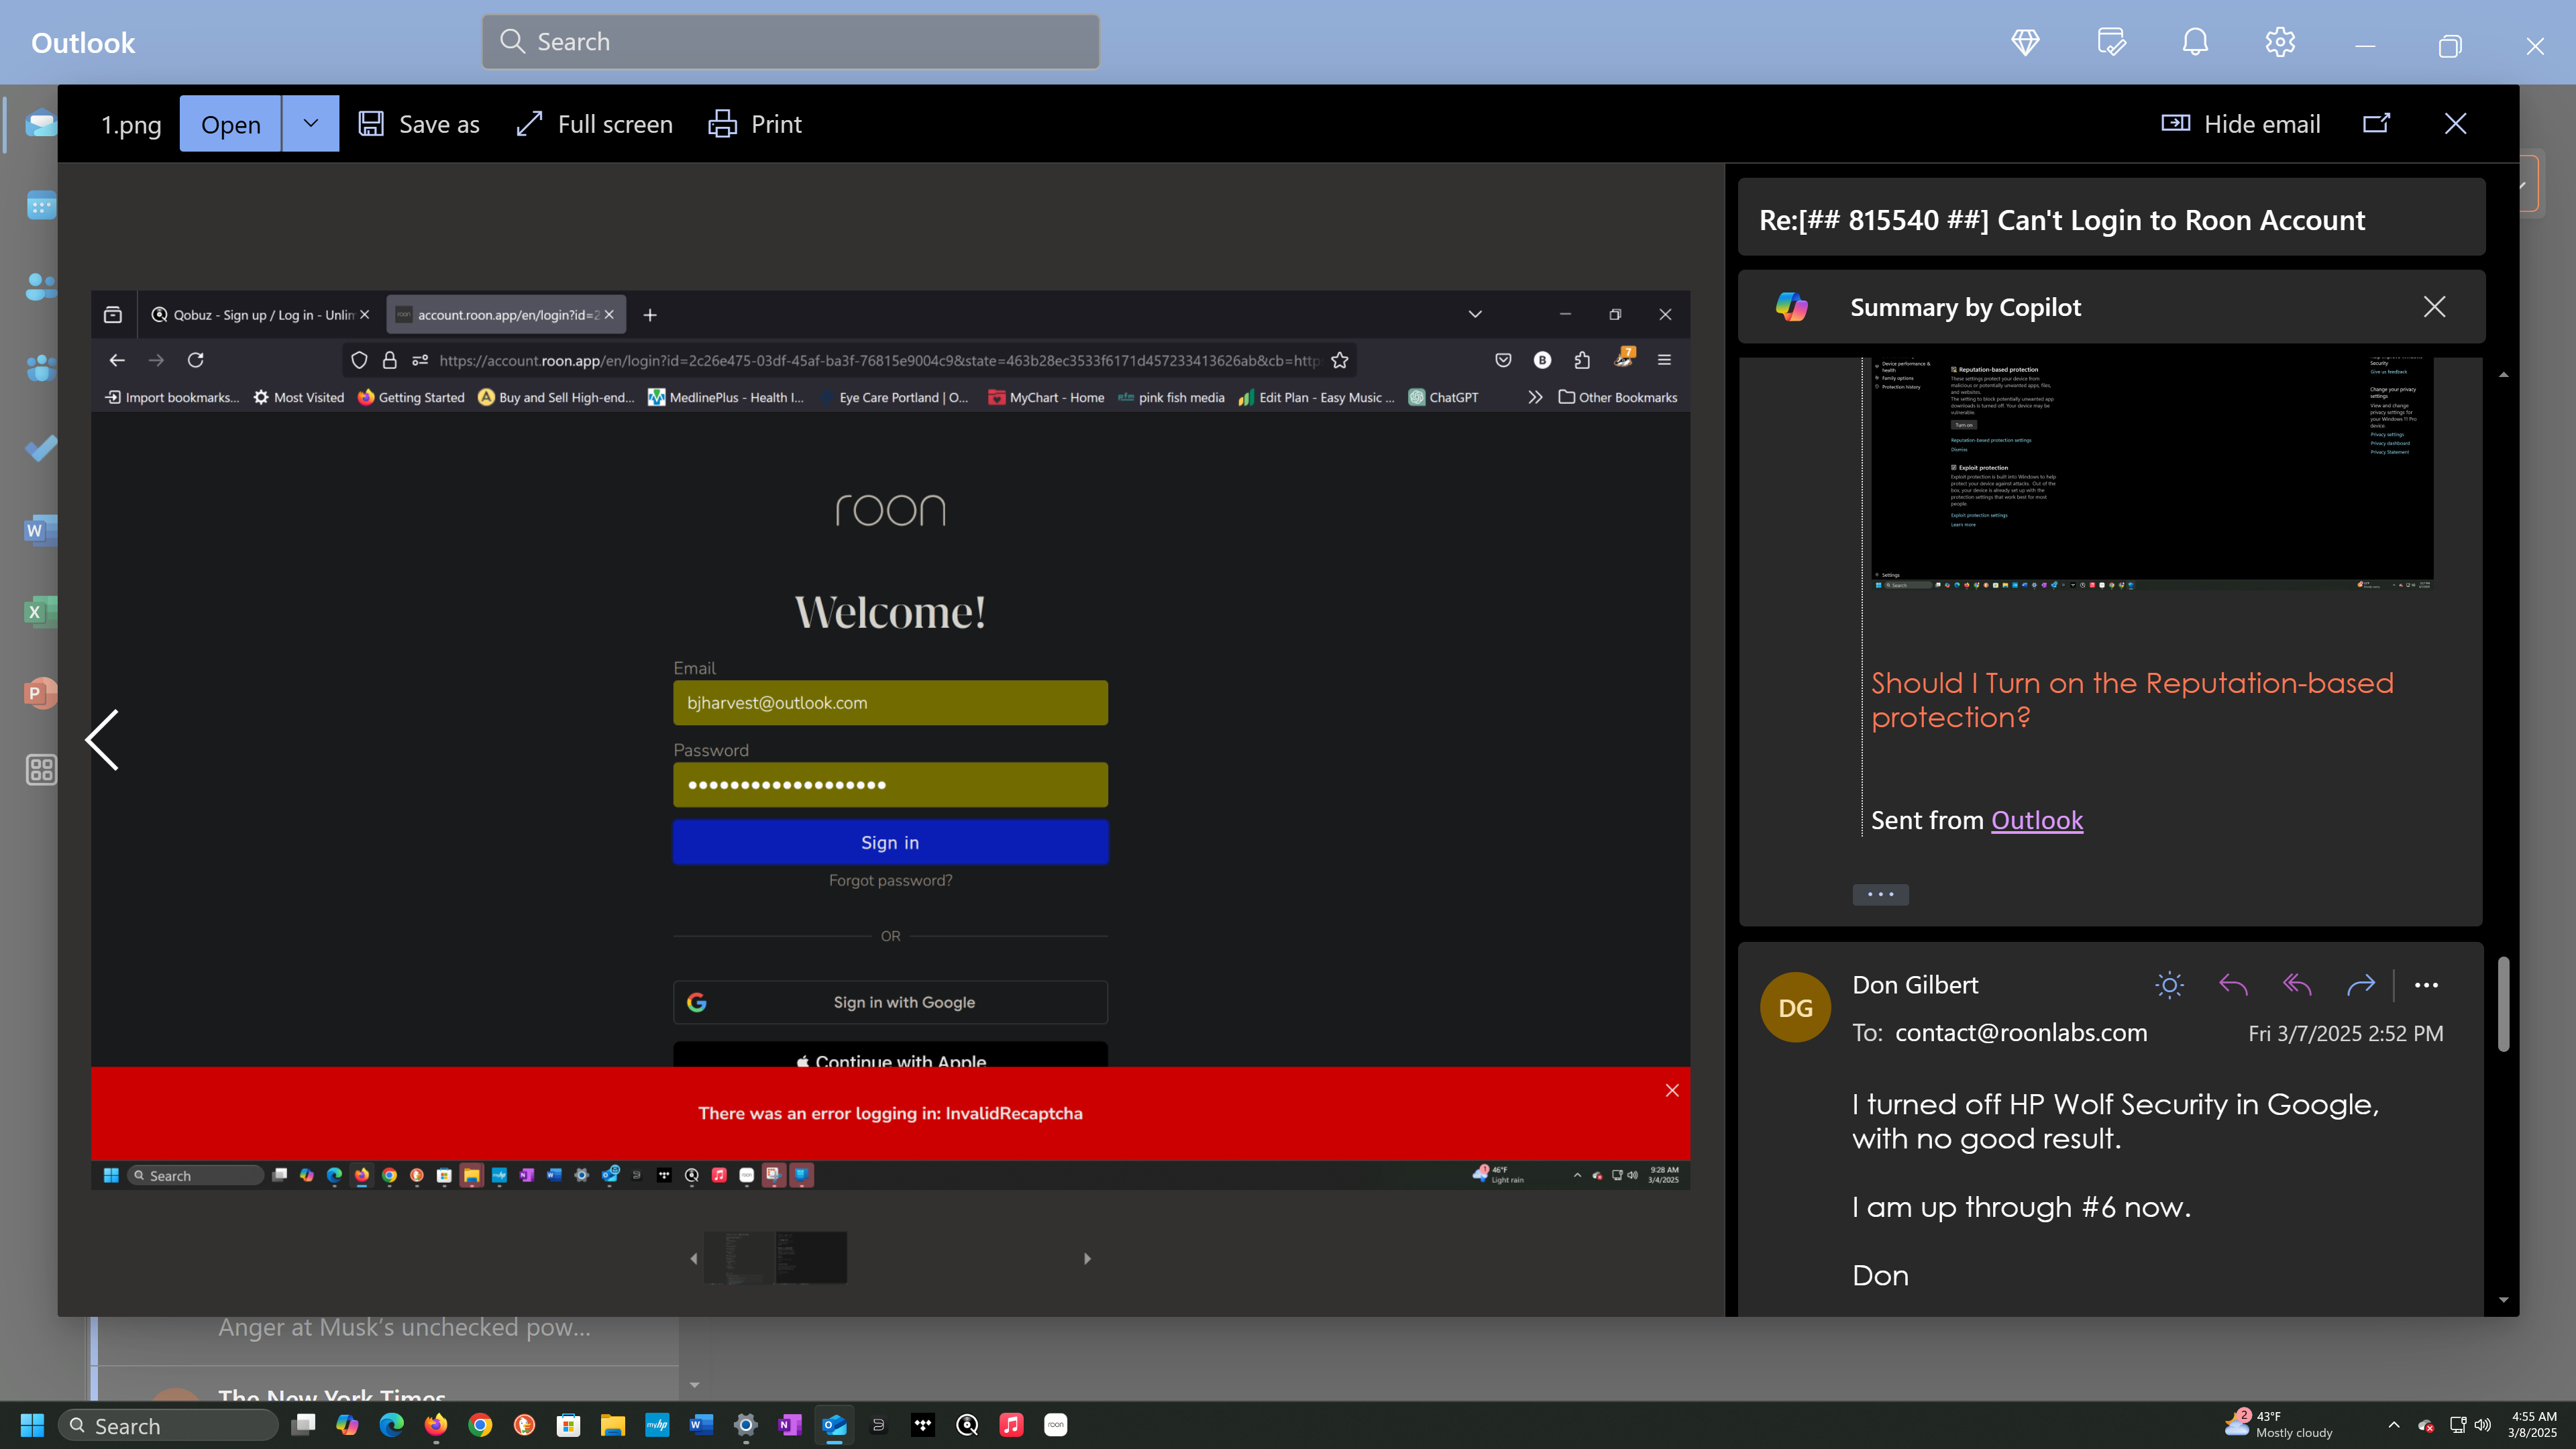Launch Firefox from the taskbar
Screen dimensions: 2576x1449
[436, 1425]
